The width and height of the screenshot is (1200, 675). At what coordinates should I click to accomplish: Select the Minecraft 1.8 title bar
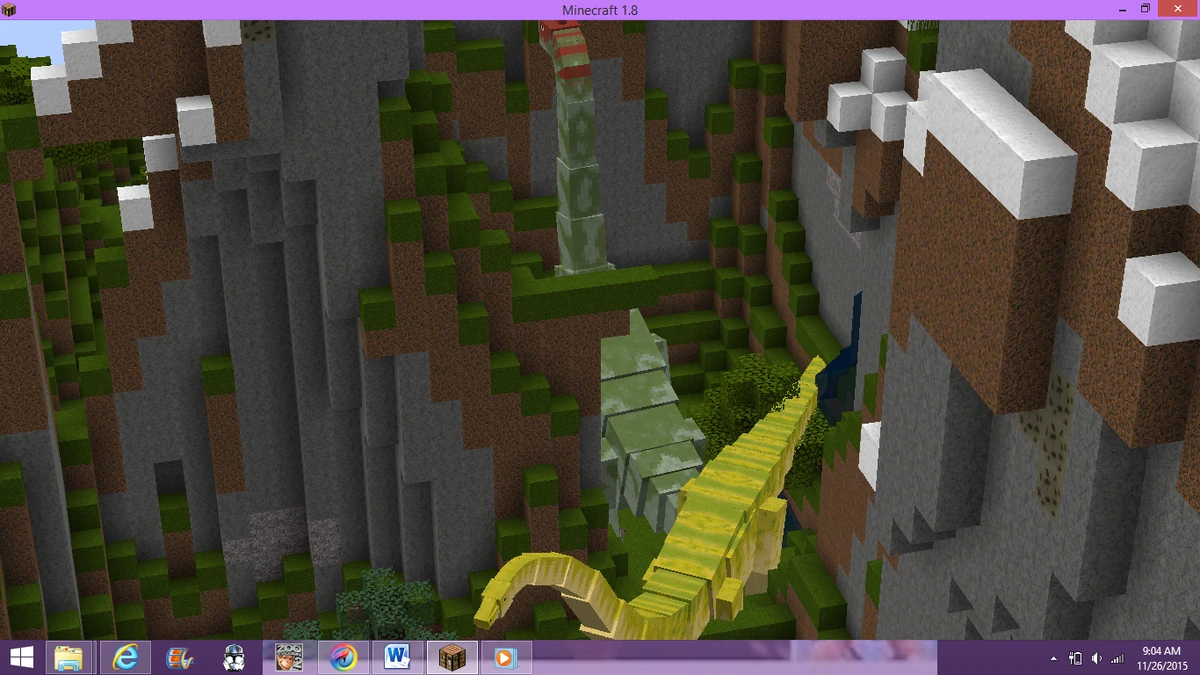coord(600,8)
